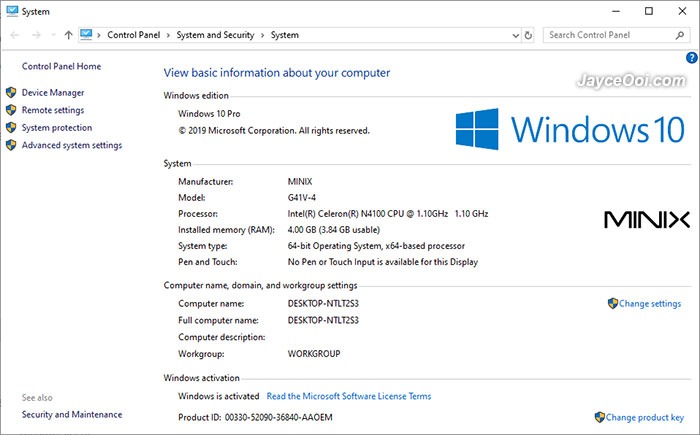Click the 'WORKGROUP' value
The height and width of the screenshot is (435, 700).
tap(314, 354)
